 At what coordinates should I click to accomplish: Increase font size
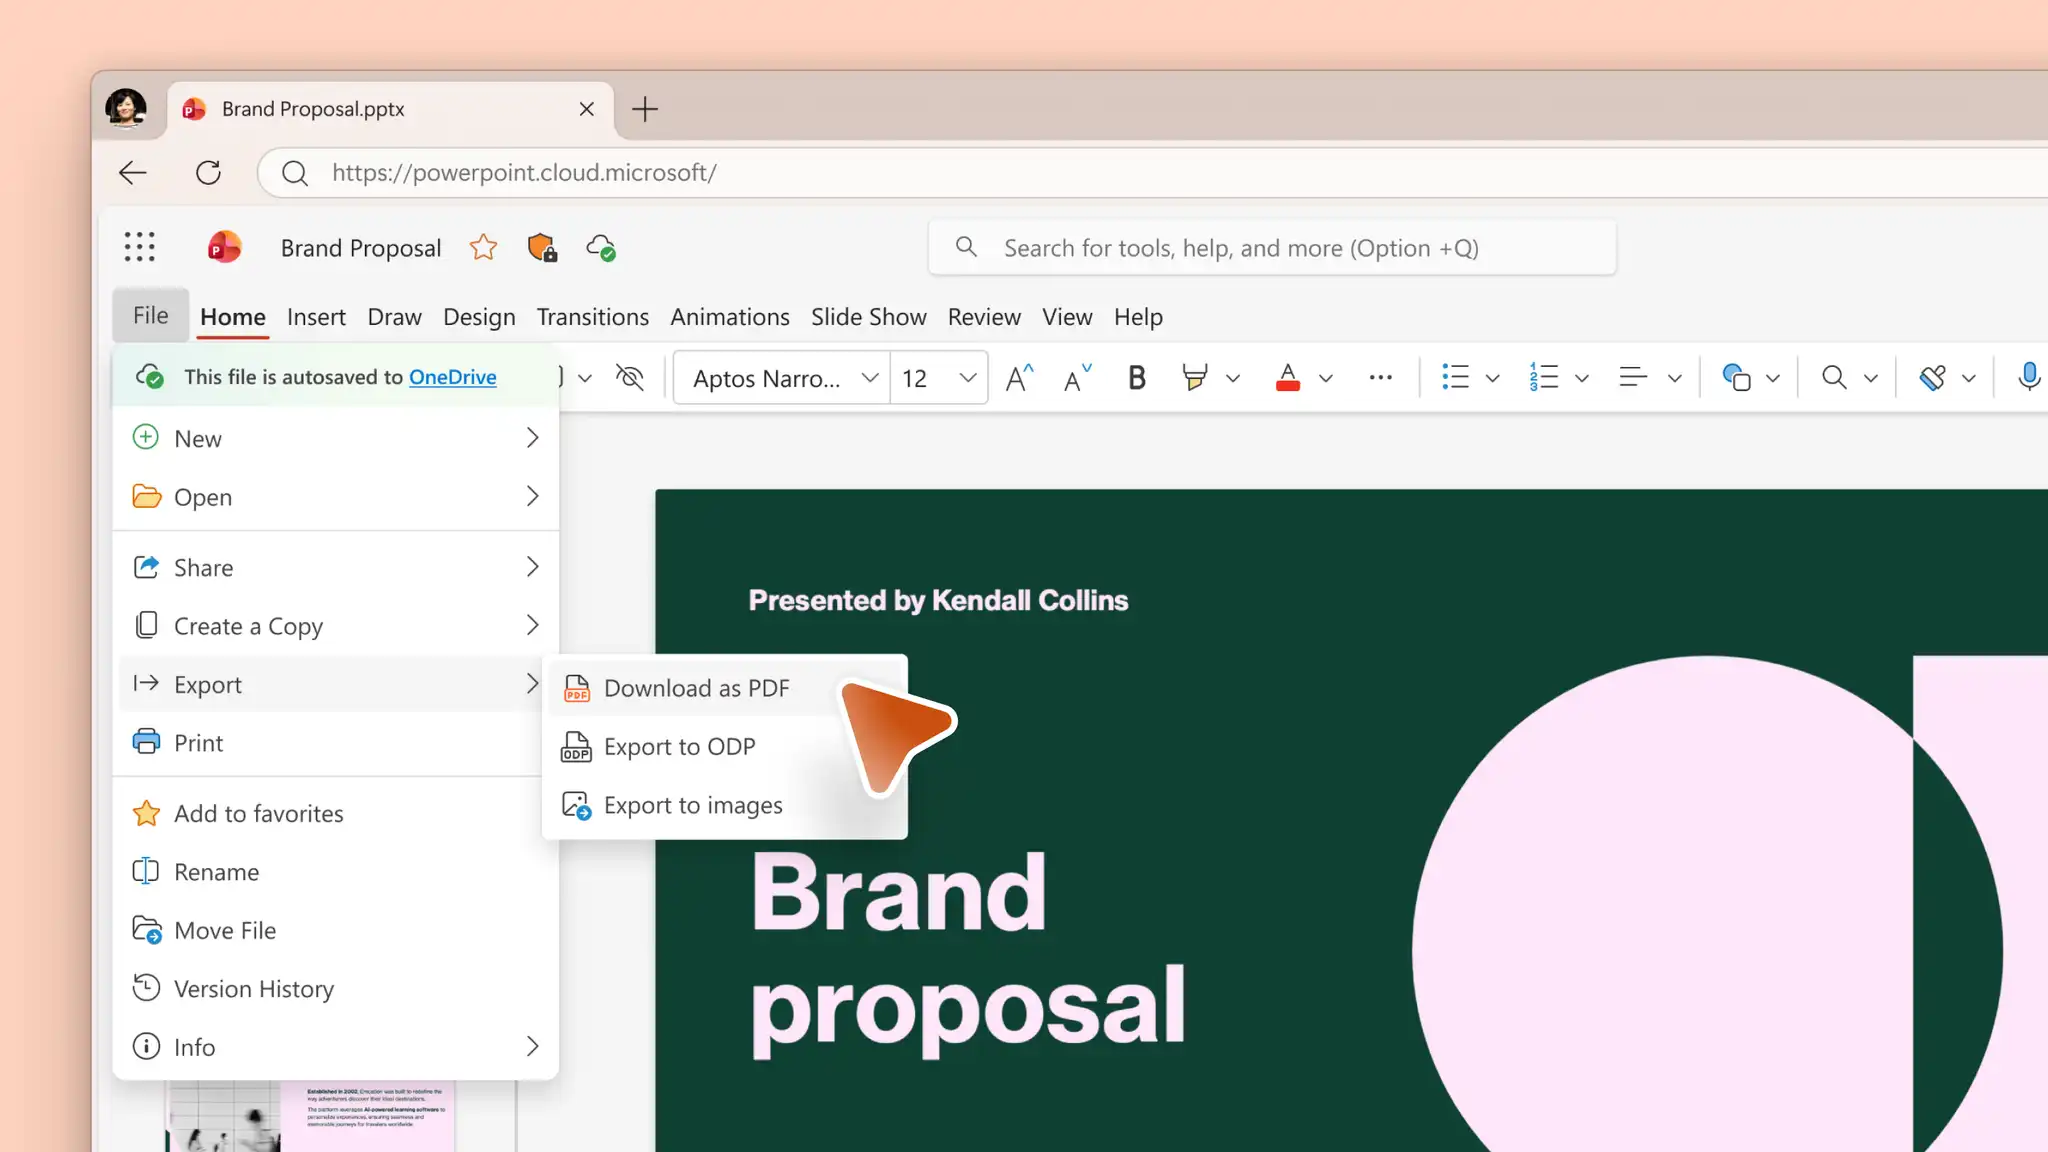1019,378
